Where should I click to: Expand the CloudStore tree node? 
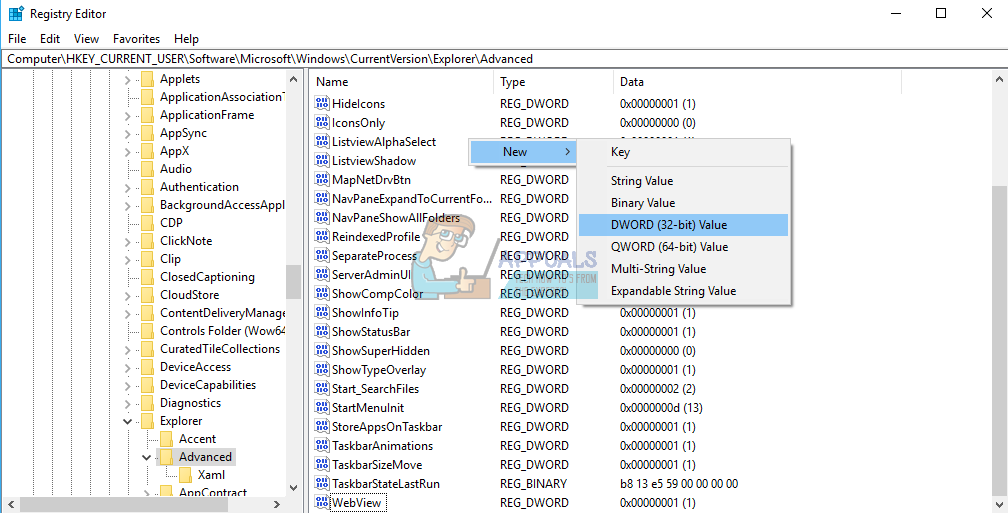click(127, 296)
